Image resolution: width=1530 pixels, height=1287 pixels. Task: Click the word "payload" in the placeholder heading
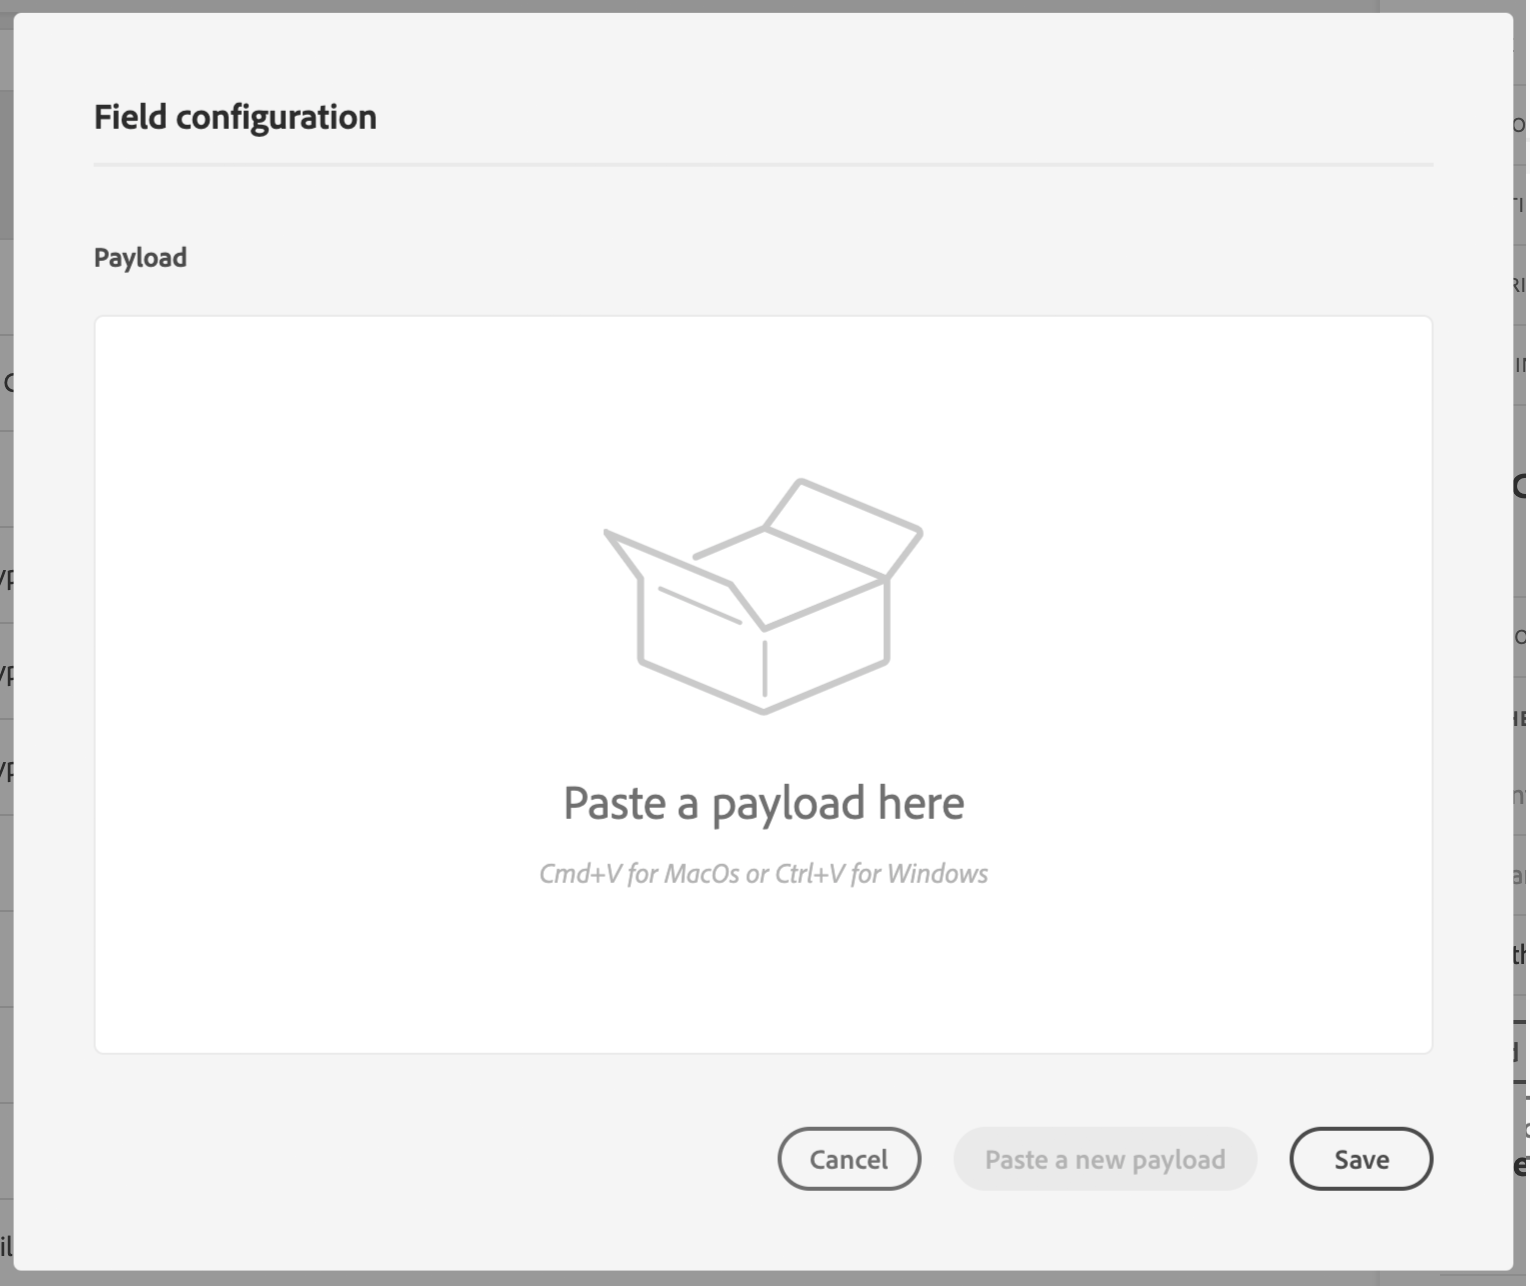click(x=788, y=805)
